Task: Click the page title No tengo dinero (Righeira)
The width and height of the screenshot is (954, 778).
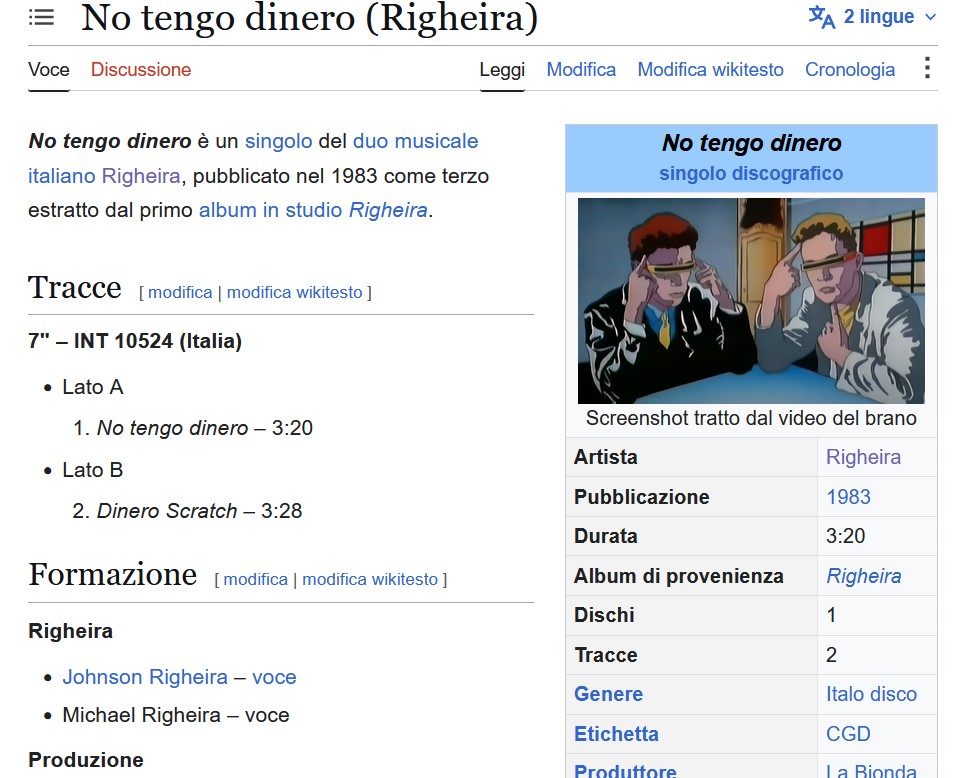Action: tap(310, 18)
